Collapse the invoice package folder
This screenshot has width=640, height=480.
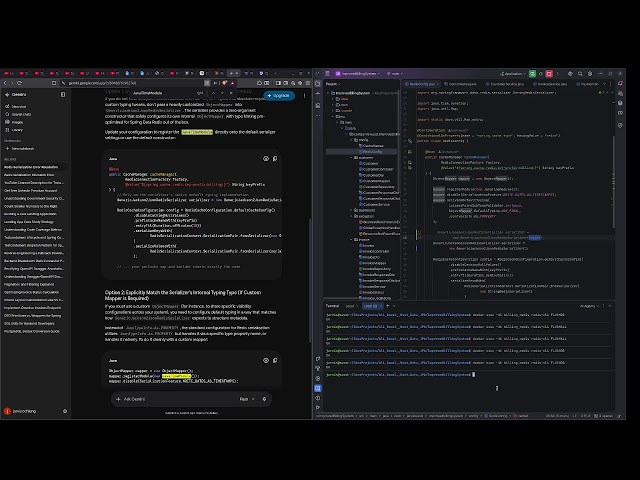pos(351,240)
